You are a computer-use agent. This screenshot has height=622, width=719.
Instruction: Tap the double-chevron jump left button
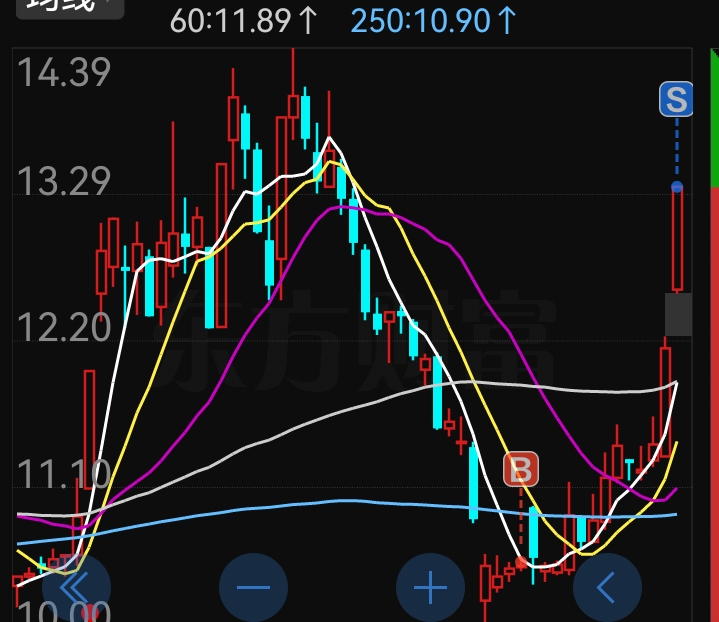pyautogui.click(x=77, y=587)
